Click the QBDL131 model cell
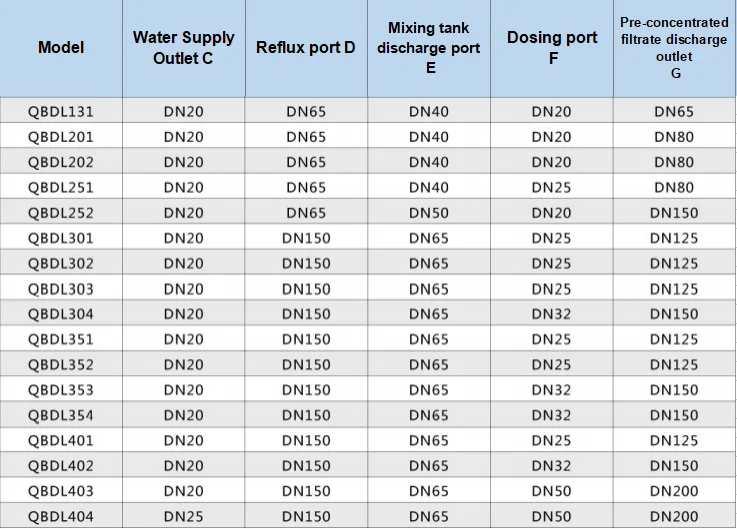Screen dimensions: 737x529 tap(61, 111)
